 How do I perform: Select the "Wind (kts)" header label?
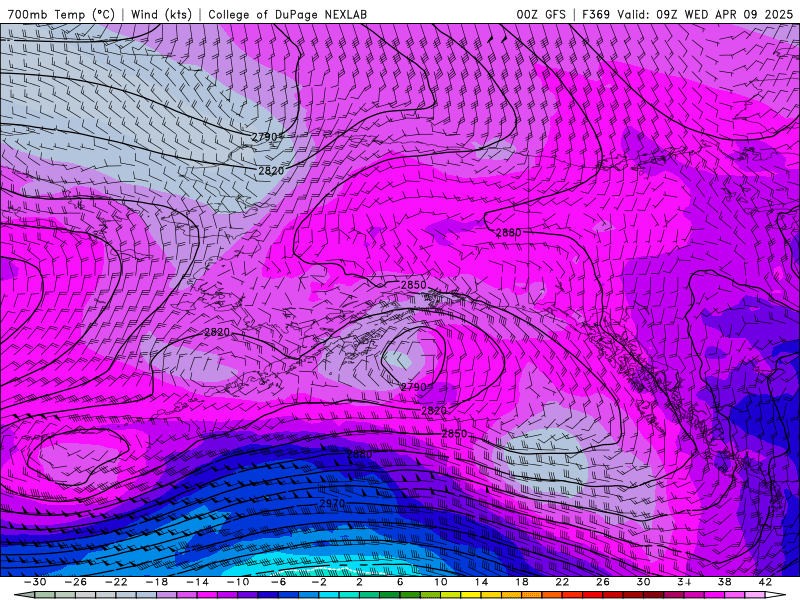click(161, 14)
